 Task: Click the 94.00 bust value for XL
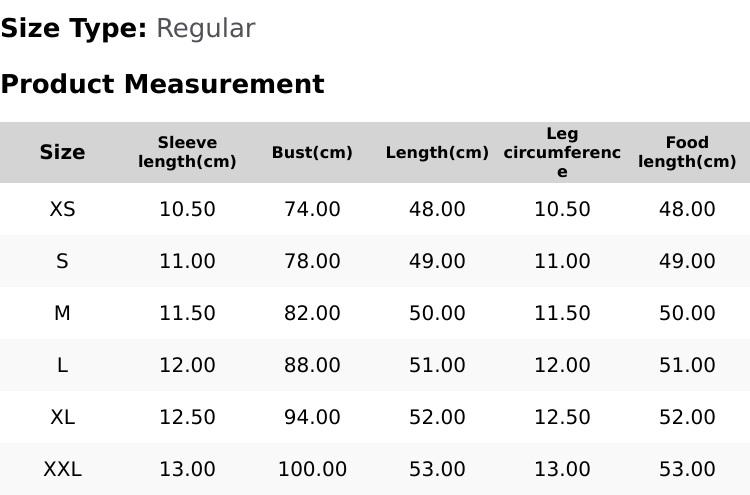pos(312,417)
